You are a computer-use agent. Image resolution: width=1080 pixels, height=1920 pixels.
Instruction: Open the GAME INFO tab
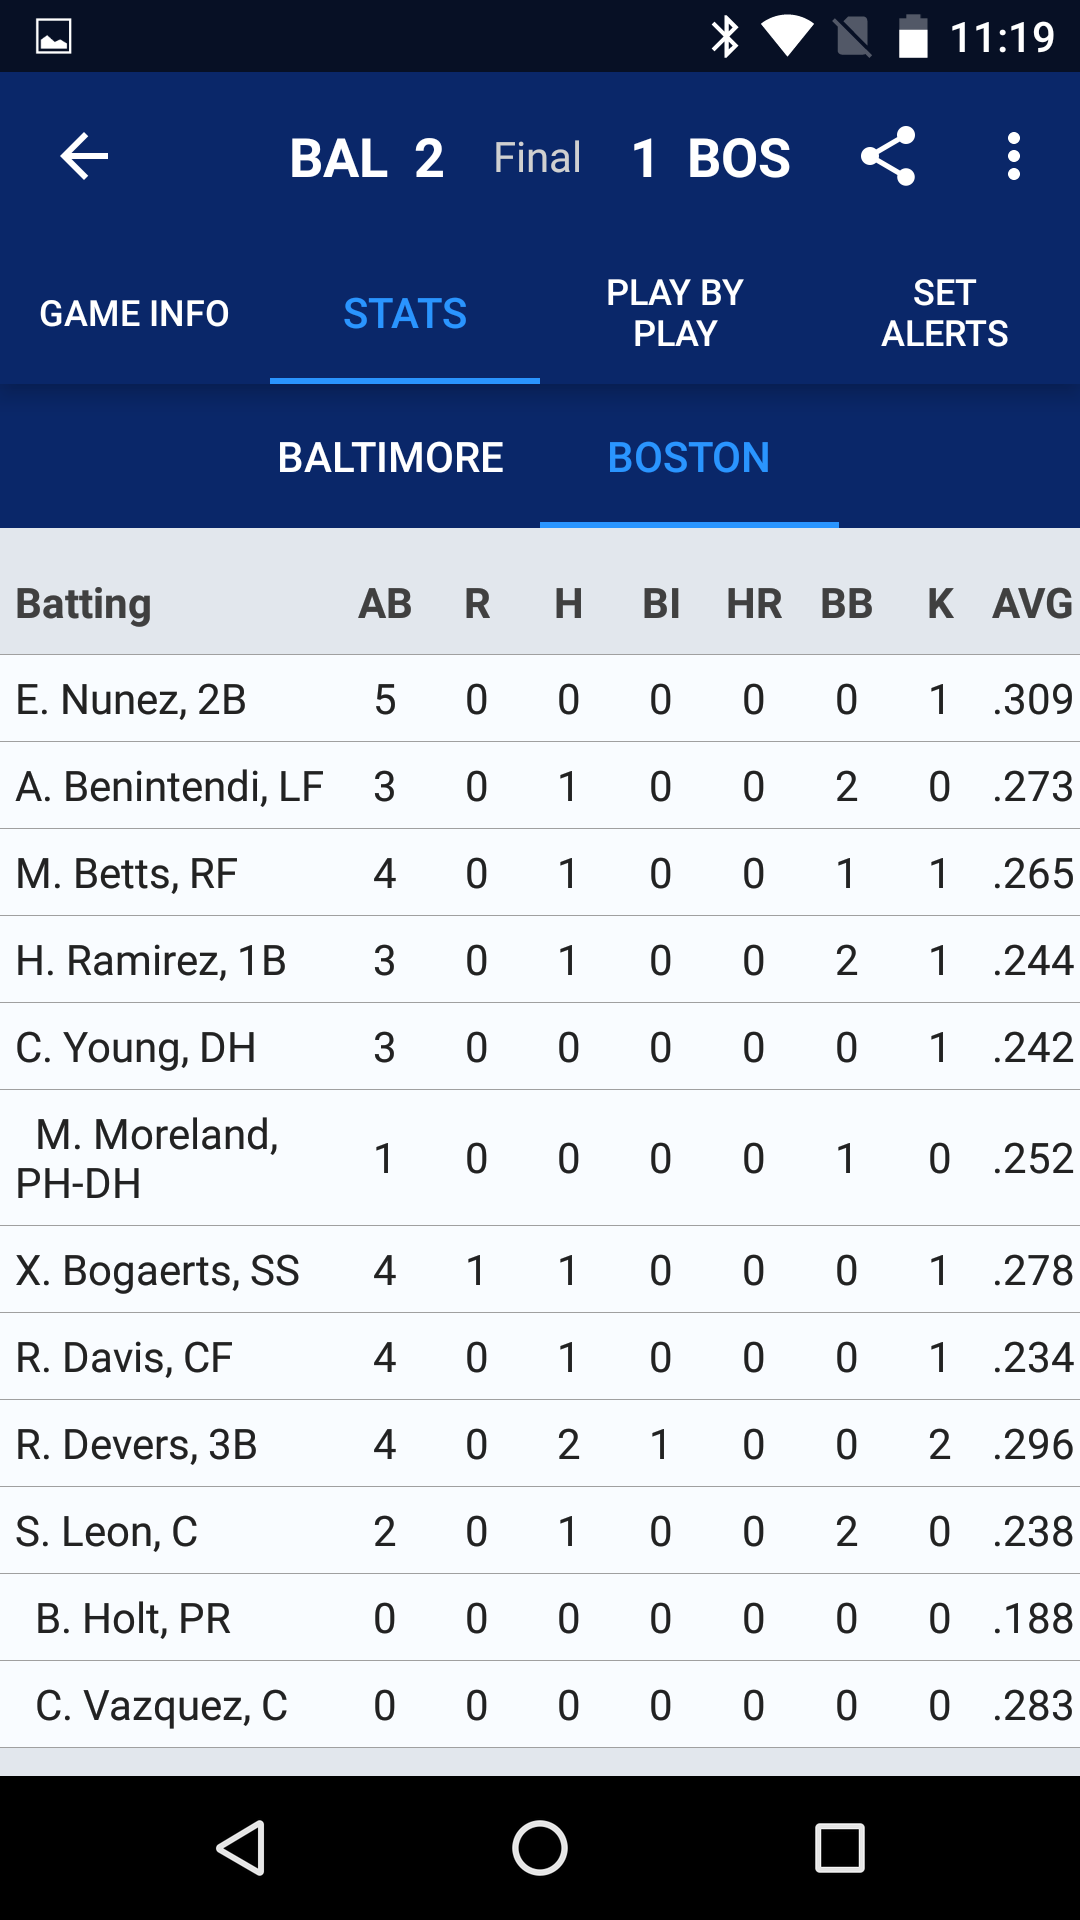[x=135, y=312]
